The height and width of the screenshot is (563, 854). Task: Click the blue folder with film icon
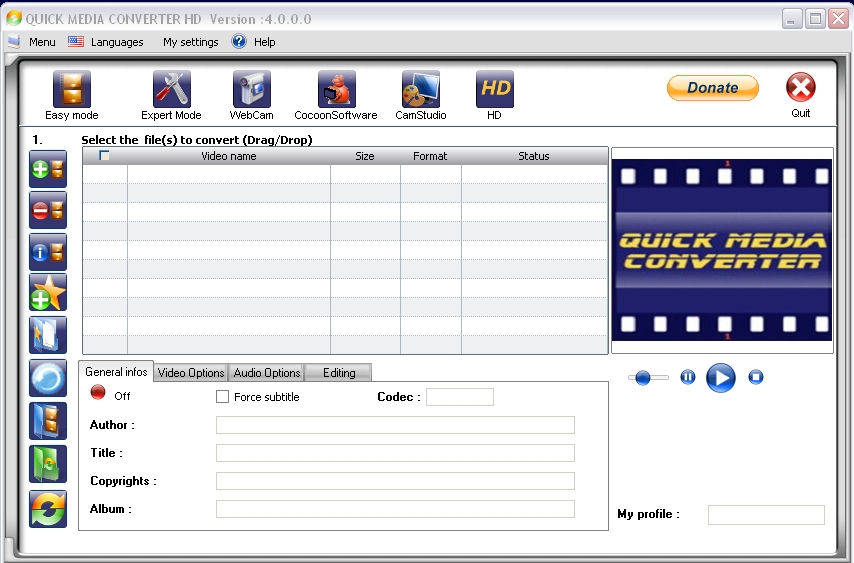pos(48,421)
